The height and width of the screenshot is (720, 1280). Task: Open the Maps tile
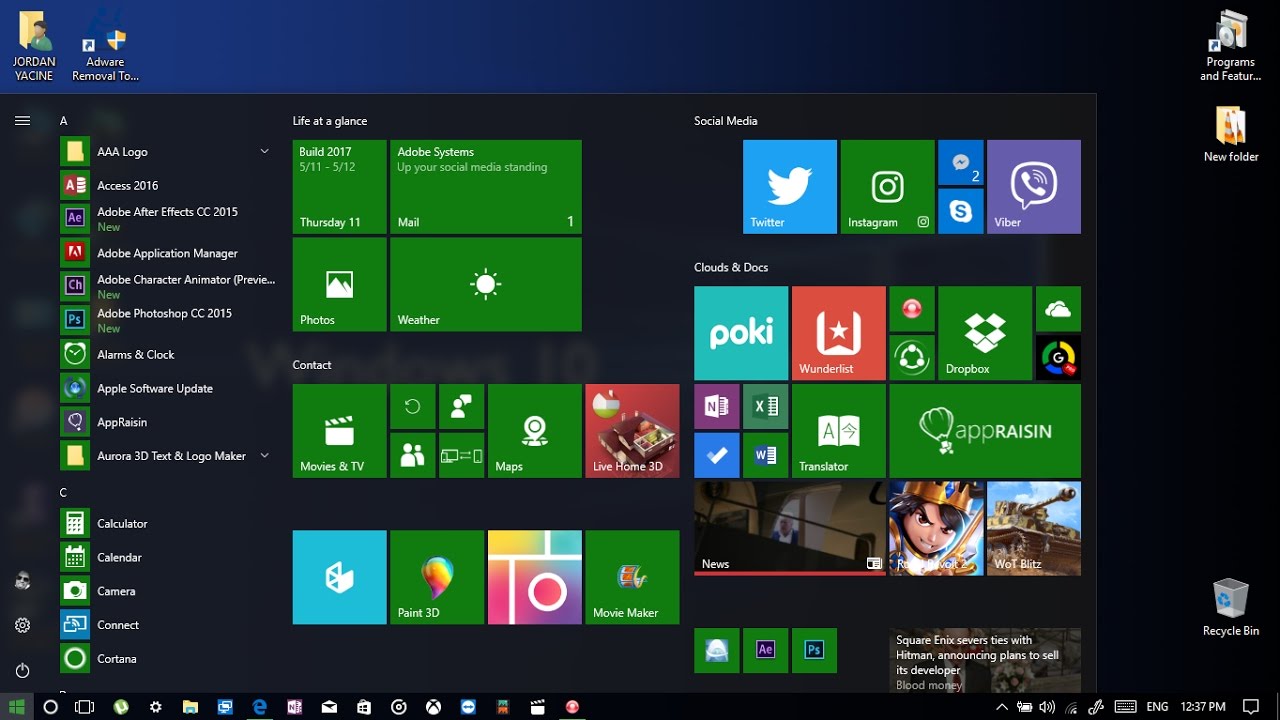click(535, 431)
